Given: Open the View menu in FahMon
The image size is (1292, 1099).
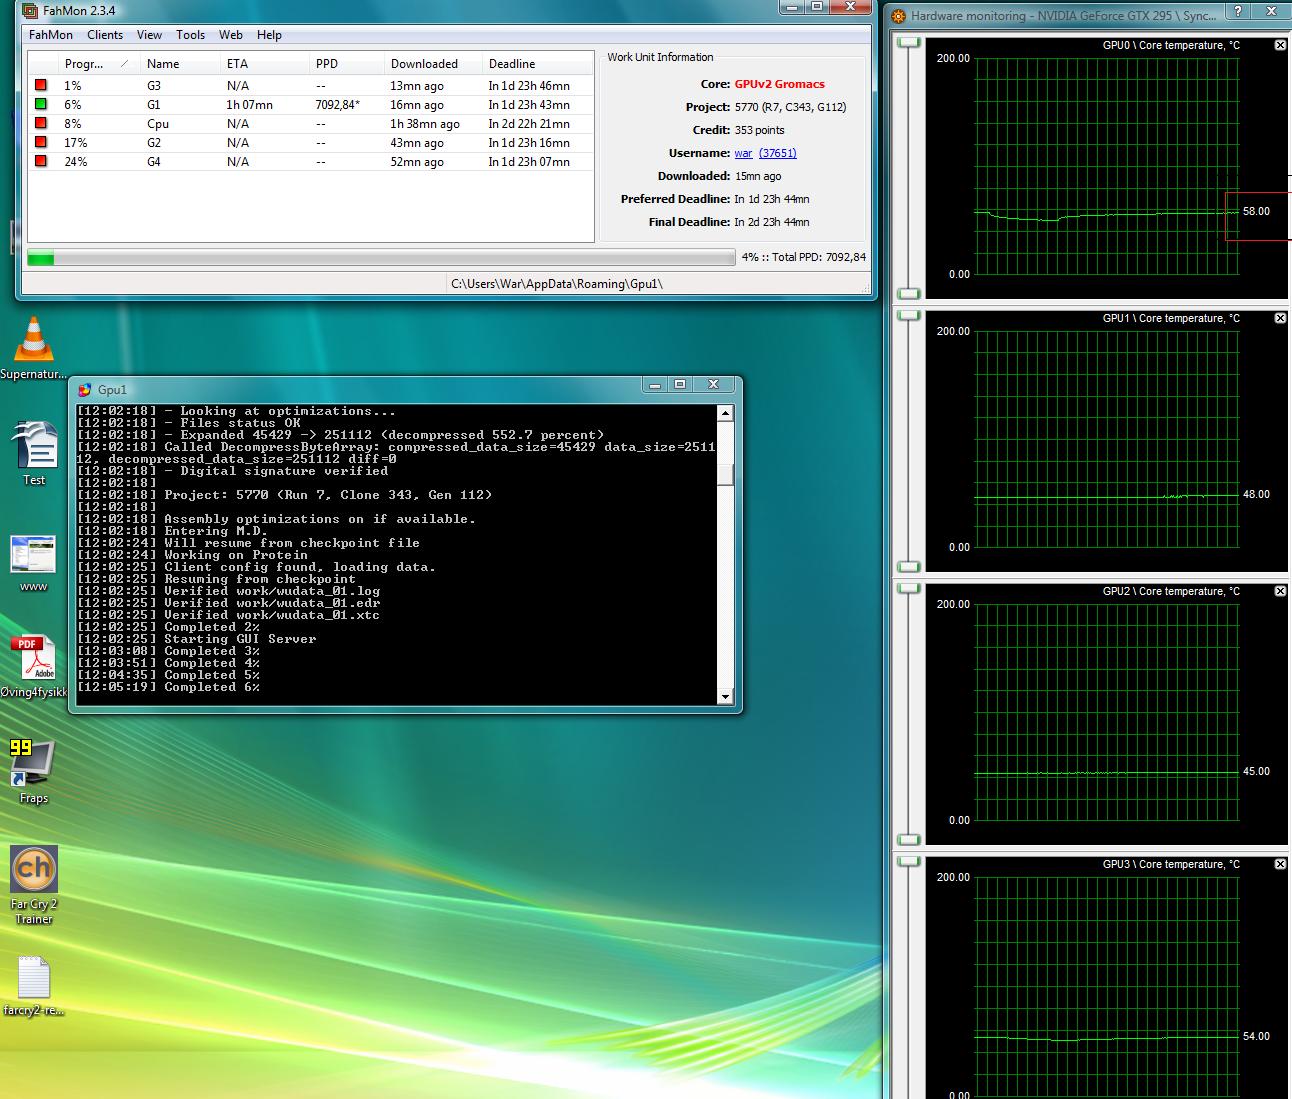Looking at the screenshot, I should (x=150, y=35).
